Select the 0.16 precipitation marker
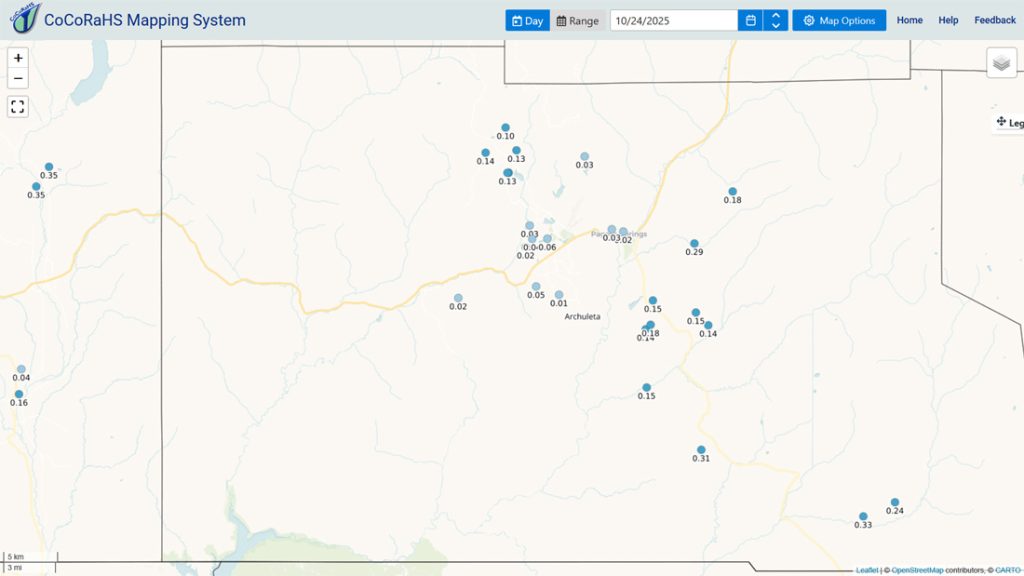The width and height of the screenshot is (1024, 576). coord(19,394)
